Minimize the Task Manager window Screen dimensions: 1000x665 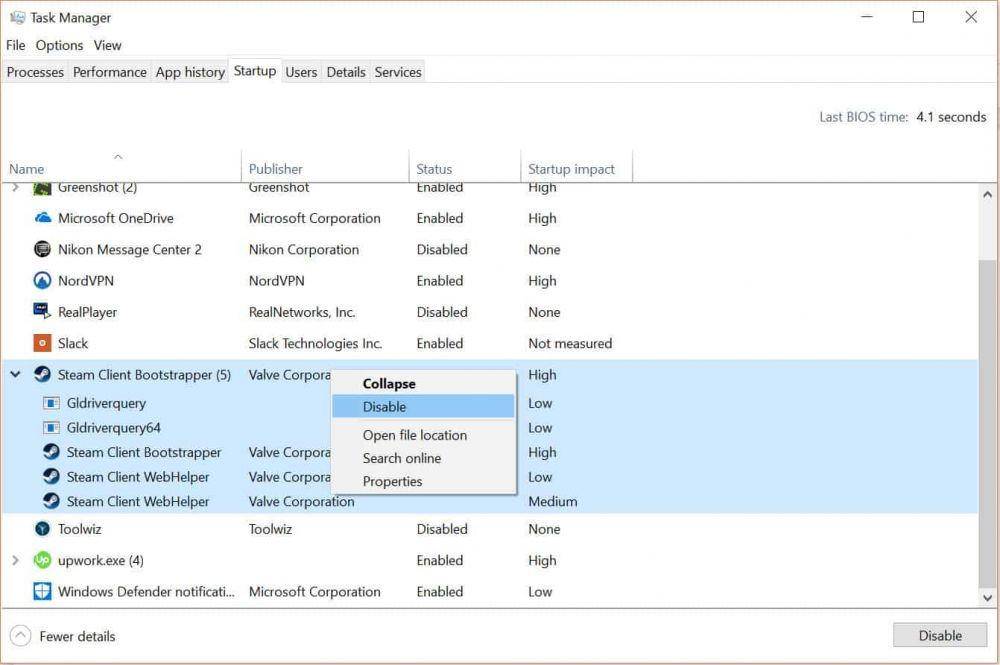pyautogui.click(x=867, y=17)
